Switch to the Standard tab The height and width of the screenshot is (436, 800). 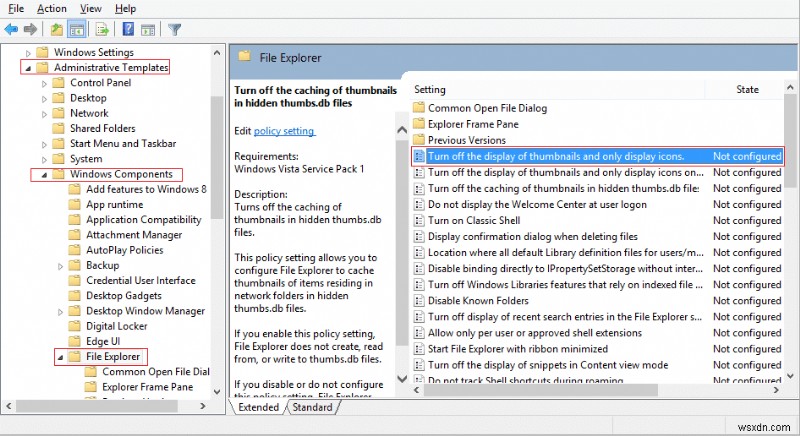coord(312,407)
